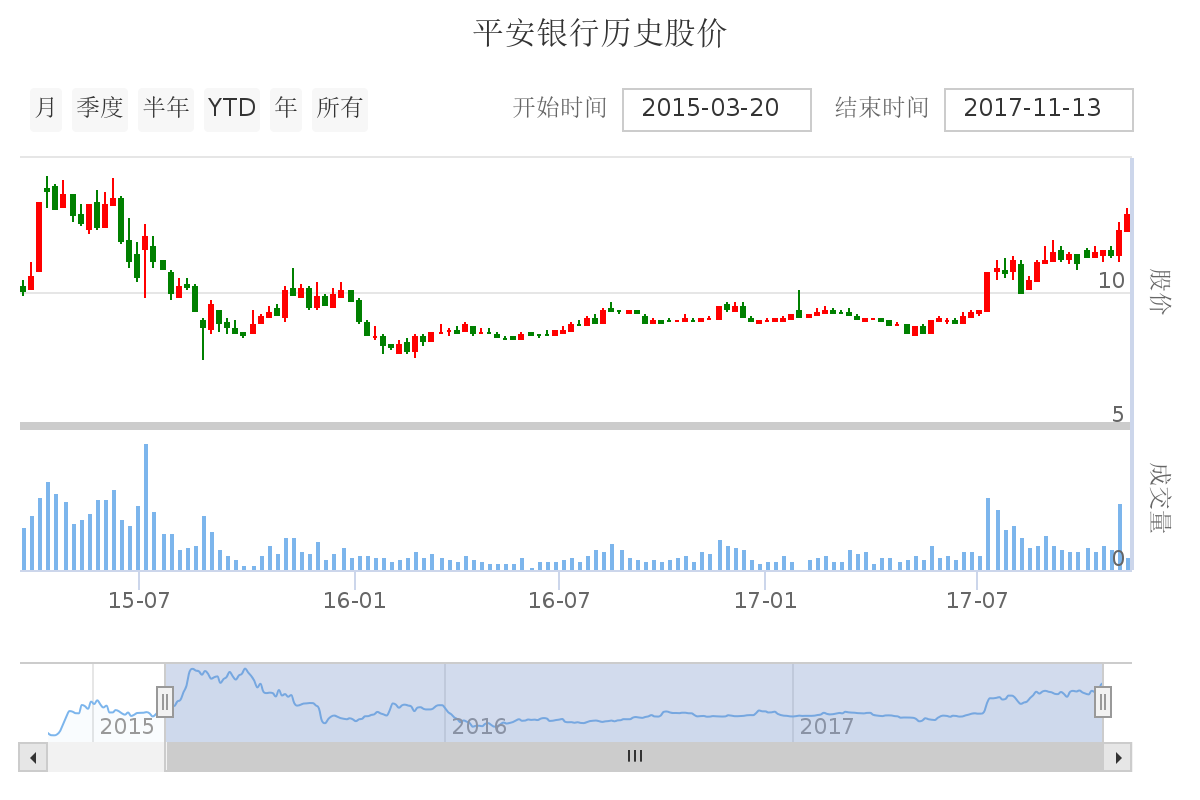Select the 年 range button

point(286,108)
